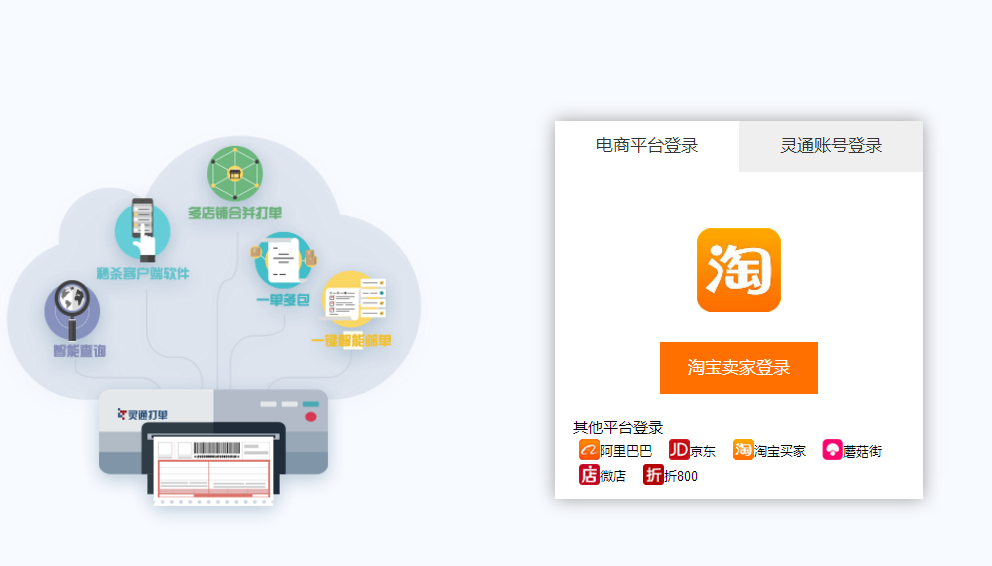Screen dimensions: 992x566
Task: Click the 多店铺合并打单 label
Action: click(x=235, y=213)
